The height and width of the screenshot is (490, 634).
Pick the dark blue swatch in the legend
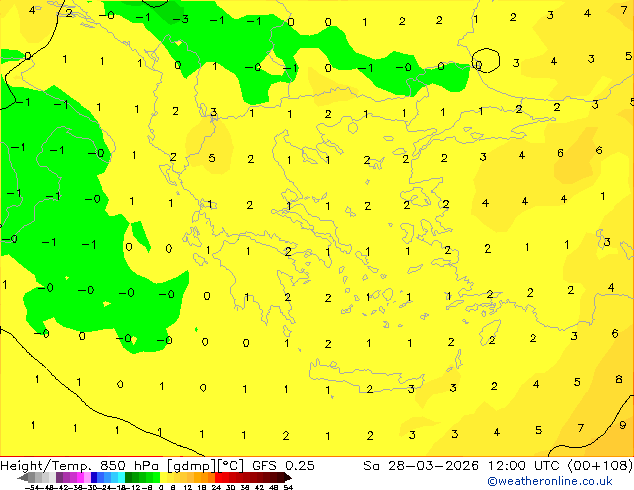94,478
